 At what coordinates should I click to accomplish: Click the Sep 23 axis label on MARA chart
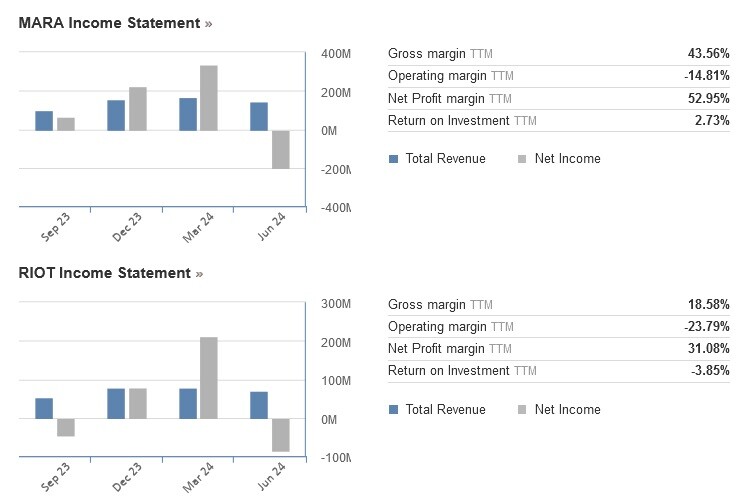pyautogui.click(x=55, y=228)
